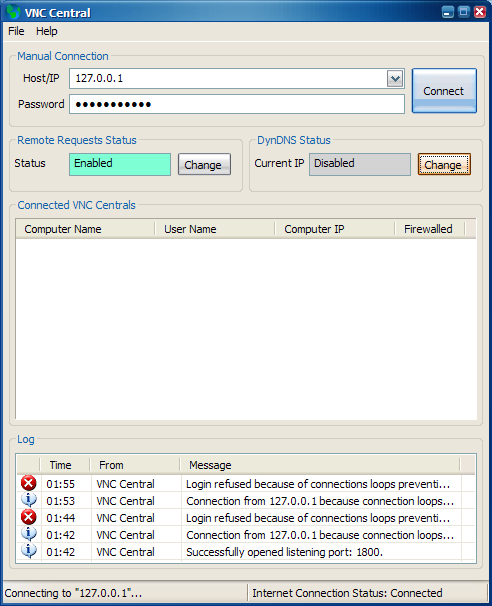
Task: Expand the Host/IP dropdown arrow
Action: [395, 79]
